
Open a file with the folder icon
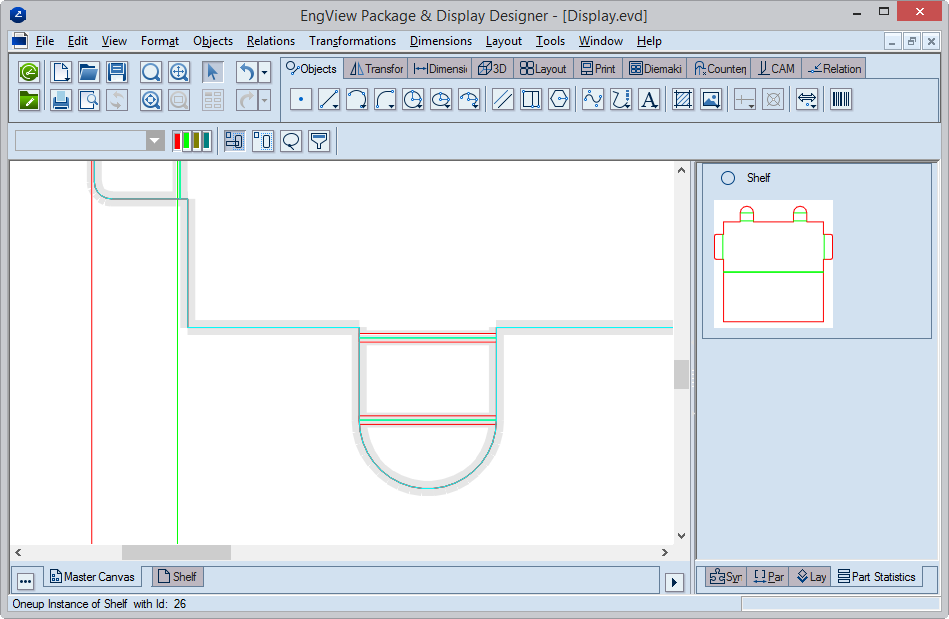point(89,72)
